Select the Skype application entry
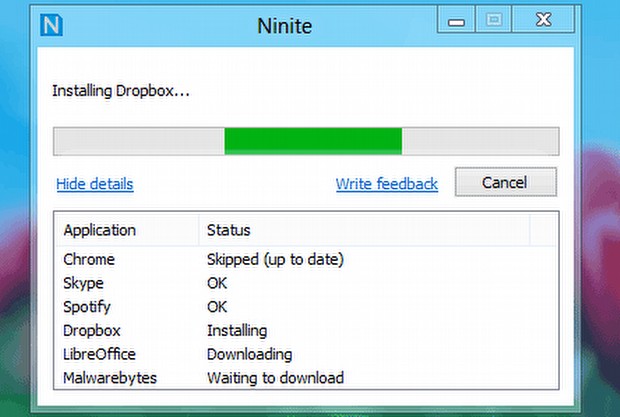The height and width of the screenshot is (417, 620). pyautogui.click(x=83, y=283)
